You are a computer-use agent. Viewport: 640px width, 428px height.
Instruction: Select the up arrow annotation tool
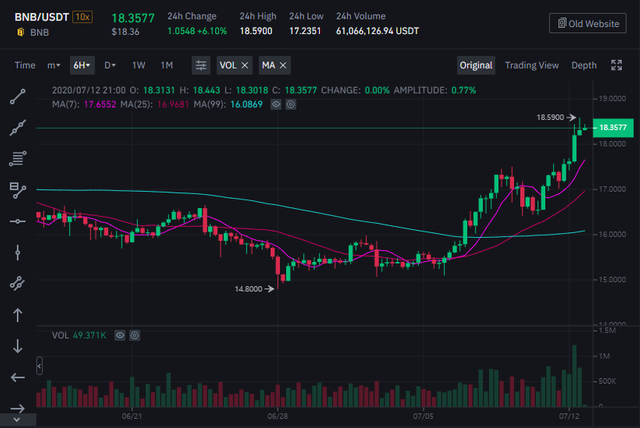(x=18, y=315)
